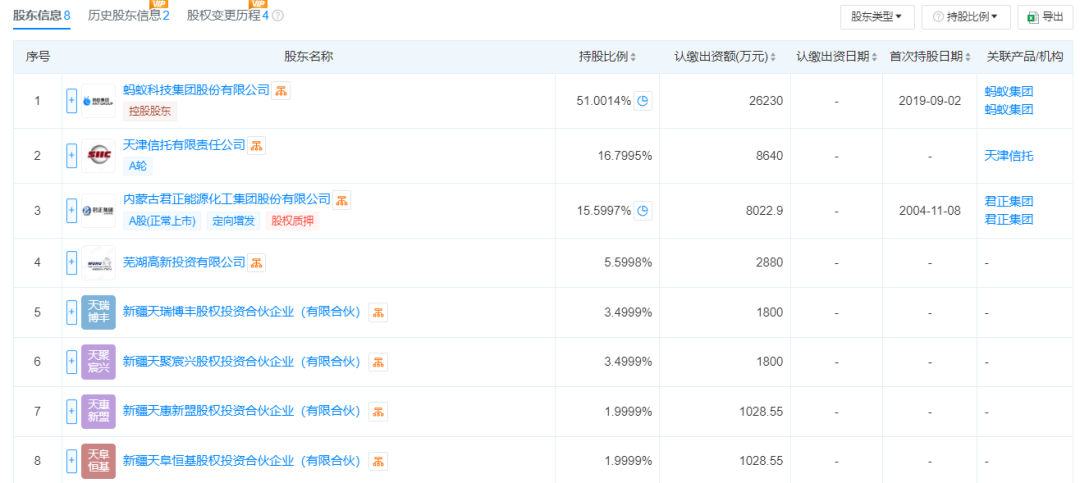Click the 天阜恒基 avatar tile
Image resolution: width=1080 pixels, height=483 pixels.
pyautogui.click(x=98, y=461)
